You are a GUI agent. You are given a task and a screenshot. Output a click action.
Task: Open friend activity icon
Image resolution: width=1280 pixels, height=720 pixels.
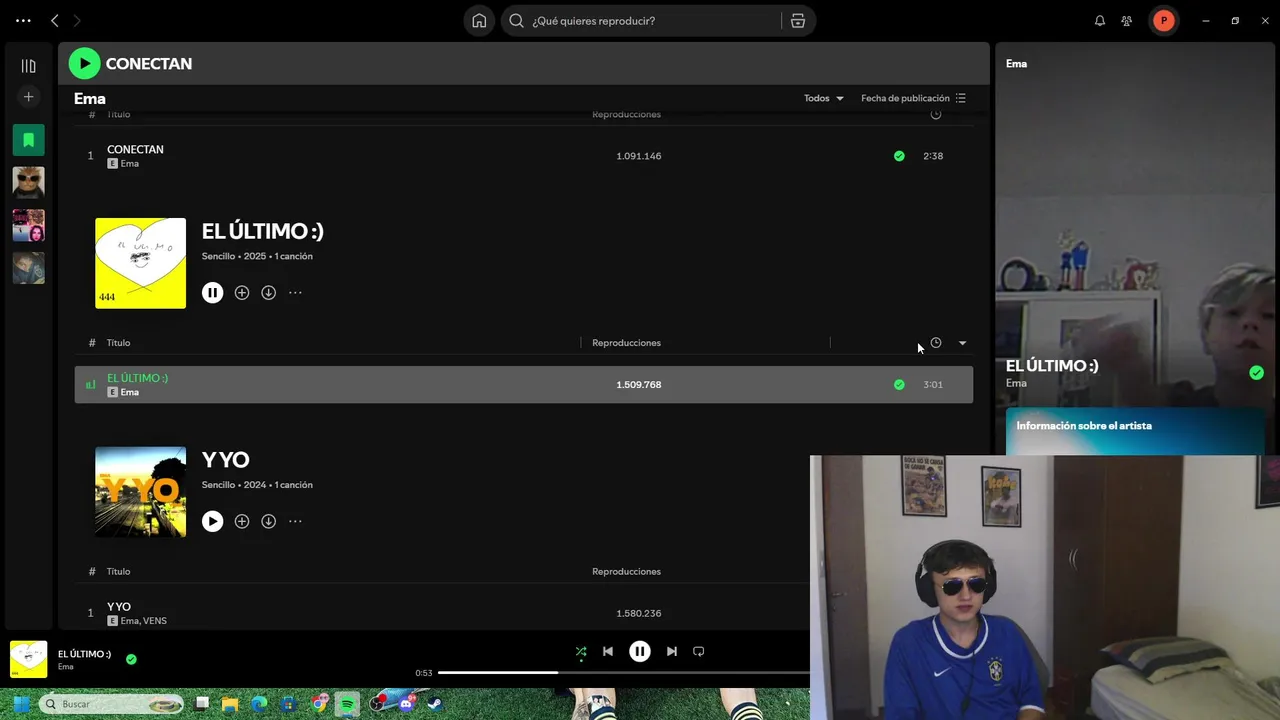(1127, 20)
